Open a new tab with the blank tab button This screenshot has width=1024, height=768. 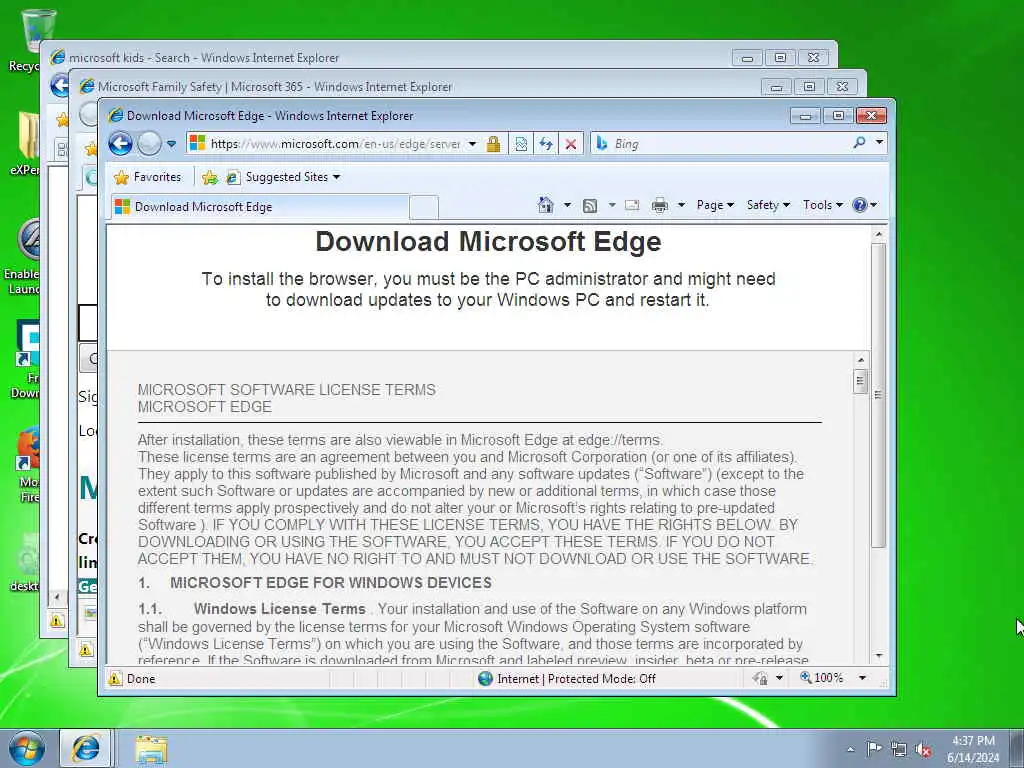click(x=424, y=207)
